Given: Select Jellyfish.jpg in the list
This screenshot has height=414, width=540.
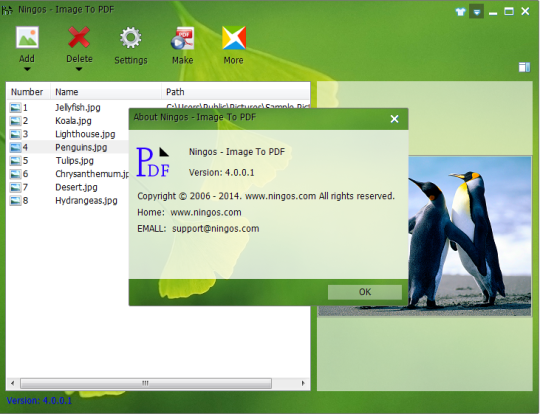Looking at the screenshot, I should (x=78, y=107).
